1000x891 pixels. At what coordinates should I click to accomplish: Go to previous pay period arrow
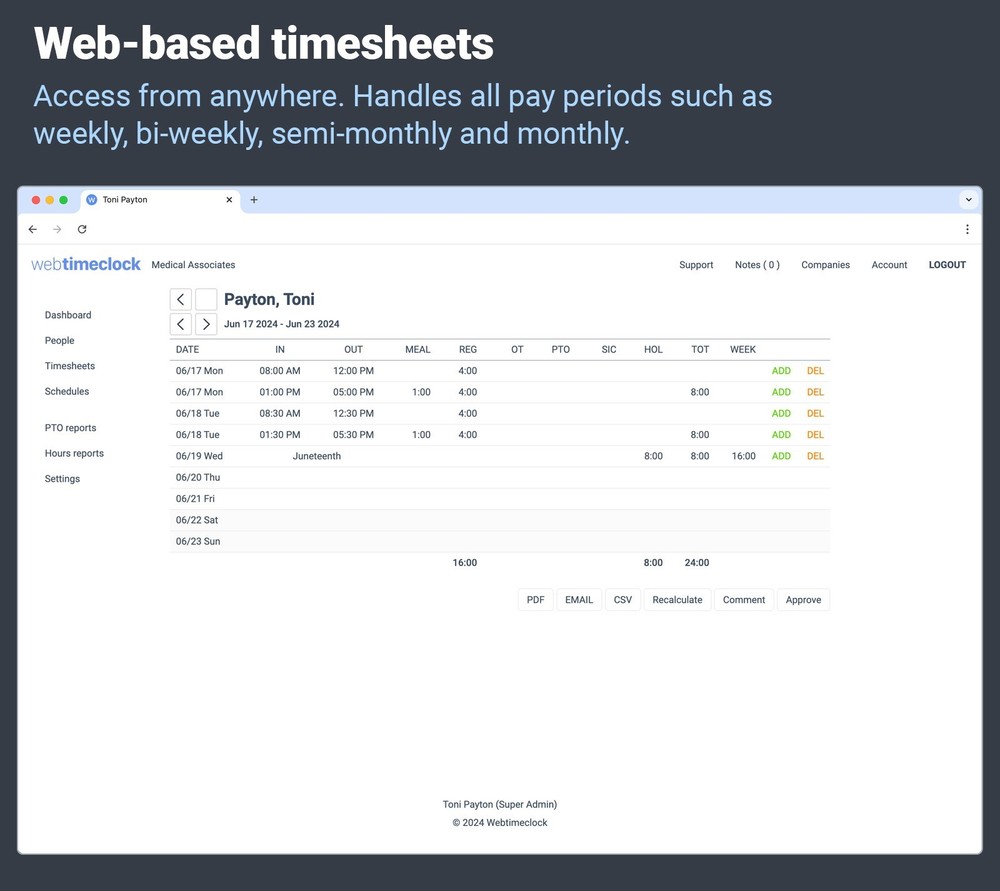180,324
